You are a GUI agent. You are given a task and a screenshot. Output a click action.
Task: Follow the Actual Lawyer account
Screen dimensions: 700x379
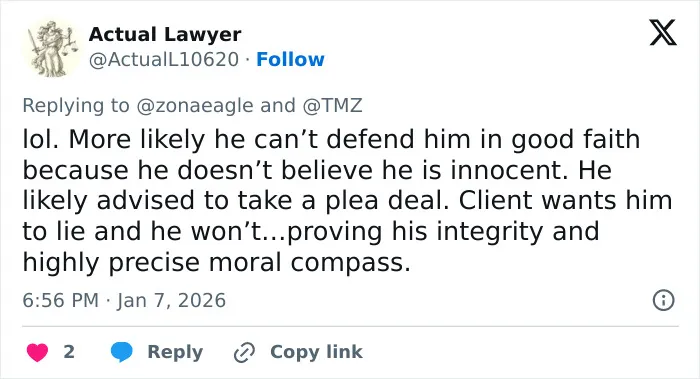tap(290, 59)
